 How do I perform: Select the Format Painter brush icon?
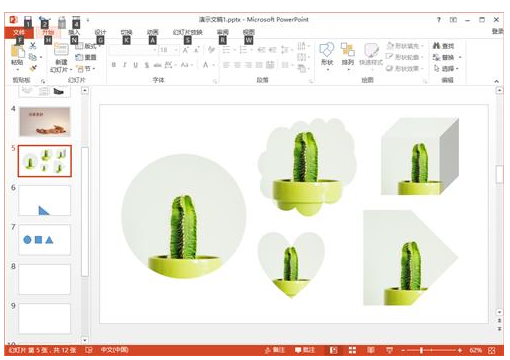point(33,68)
